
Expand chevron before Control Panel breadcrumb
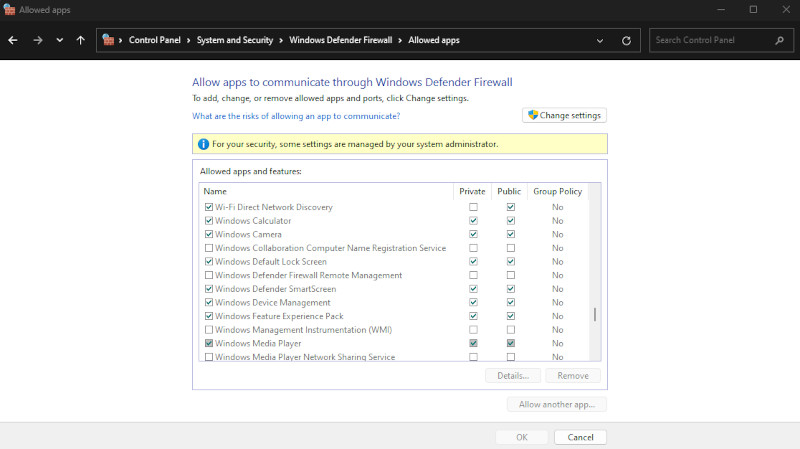[x=120, y=40]
